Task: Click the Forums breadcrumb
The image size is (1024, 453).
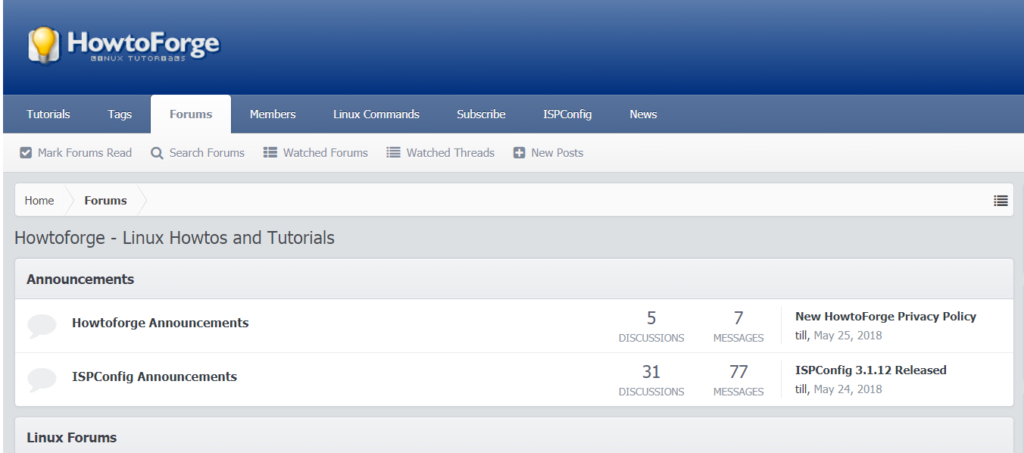Action: click(105, 200)
